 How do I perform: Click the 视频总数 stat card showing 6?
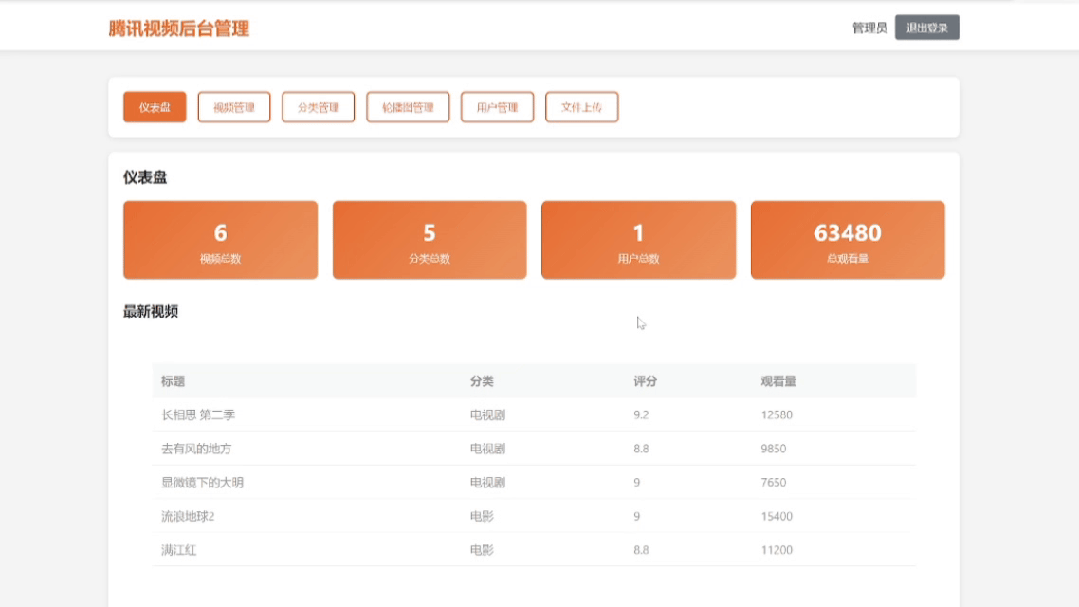pyautogui.click(x=219, y=240)
